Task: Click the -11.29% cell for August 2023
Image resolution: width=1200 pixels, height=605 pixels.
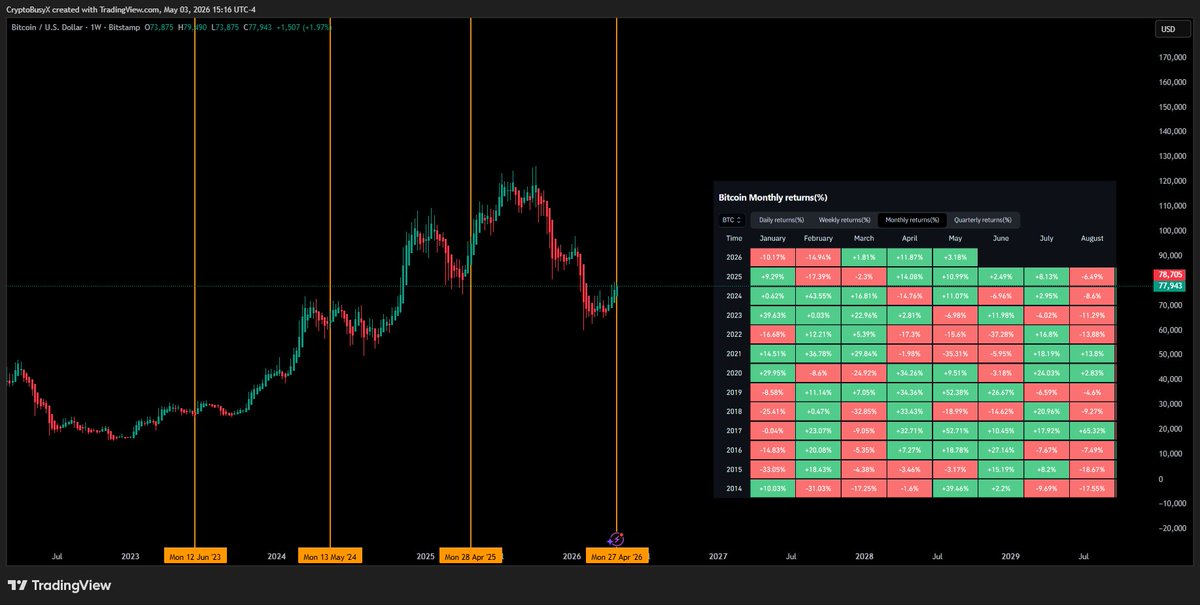Action: [x=1092, y=315]
